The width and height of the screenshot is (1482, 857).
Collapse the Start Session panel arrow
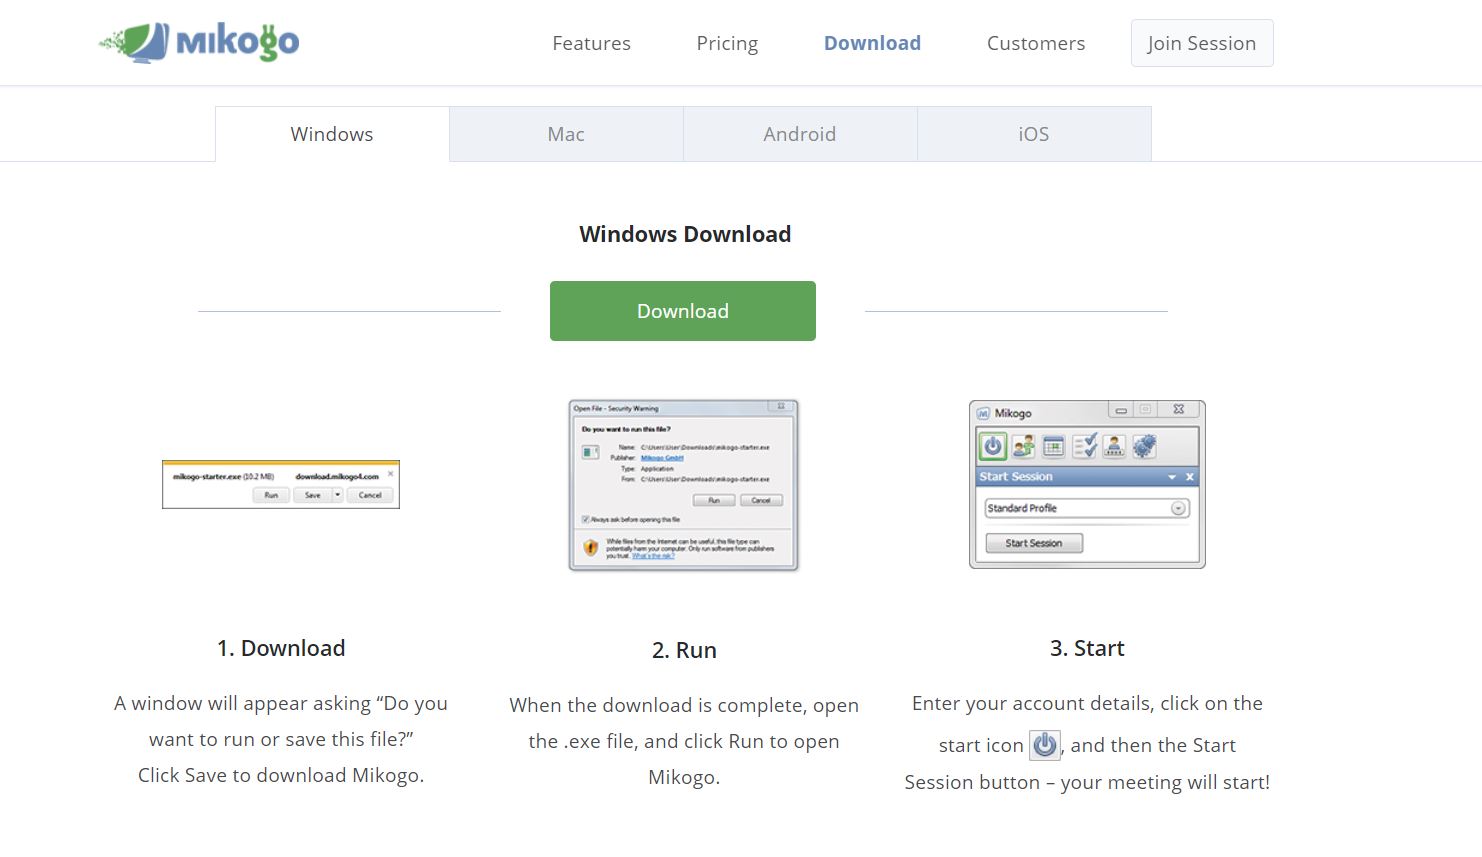pos(1172,477)
